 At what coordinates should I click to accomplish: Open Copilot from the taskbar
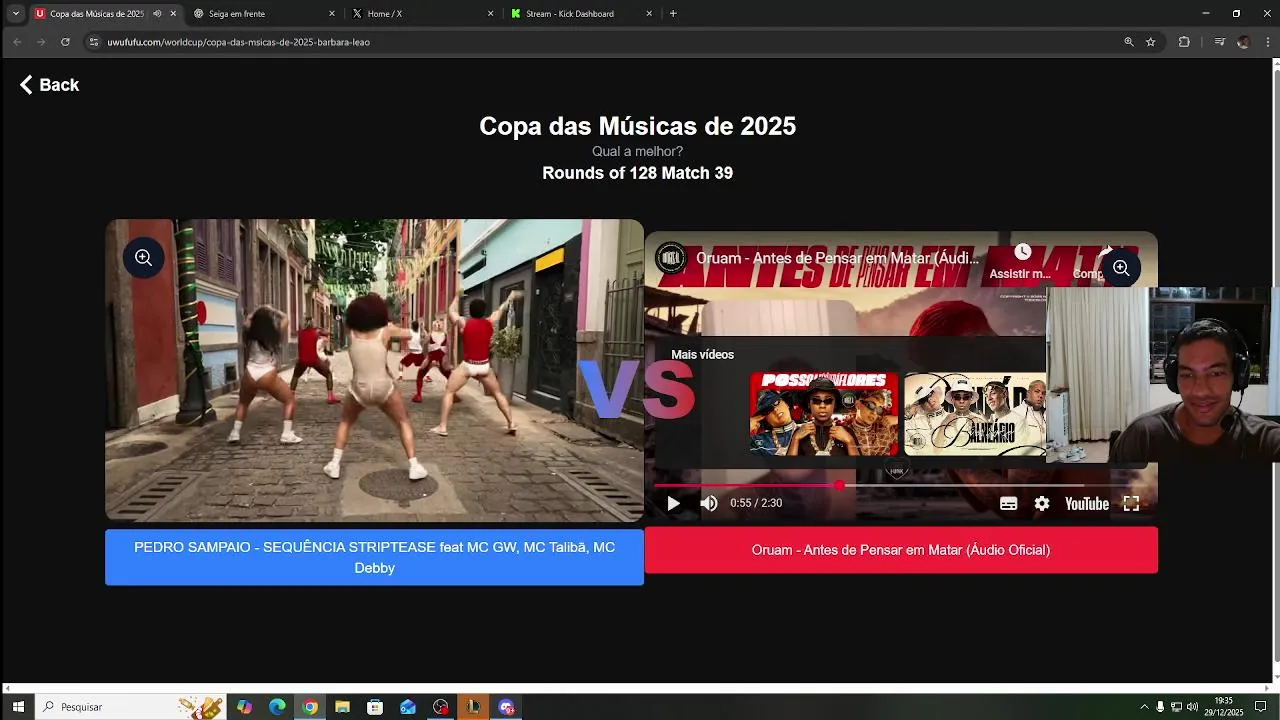244,707
